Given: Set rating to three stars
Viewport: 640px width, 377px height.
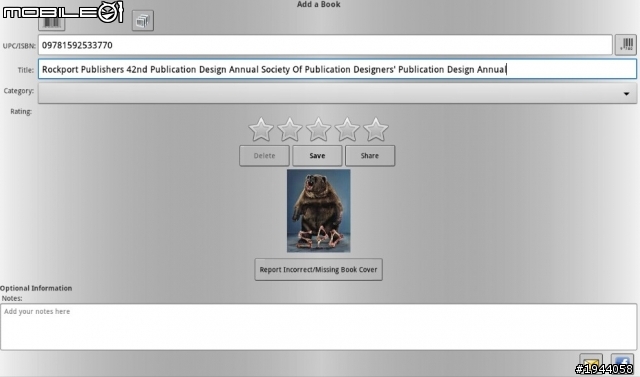Looking at the screenshot, I should click(x=318, y=129).
